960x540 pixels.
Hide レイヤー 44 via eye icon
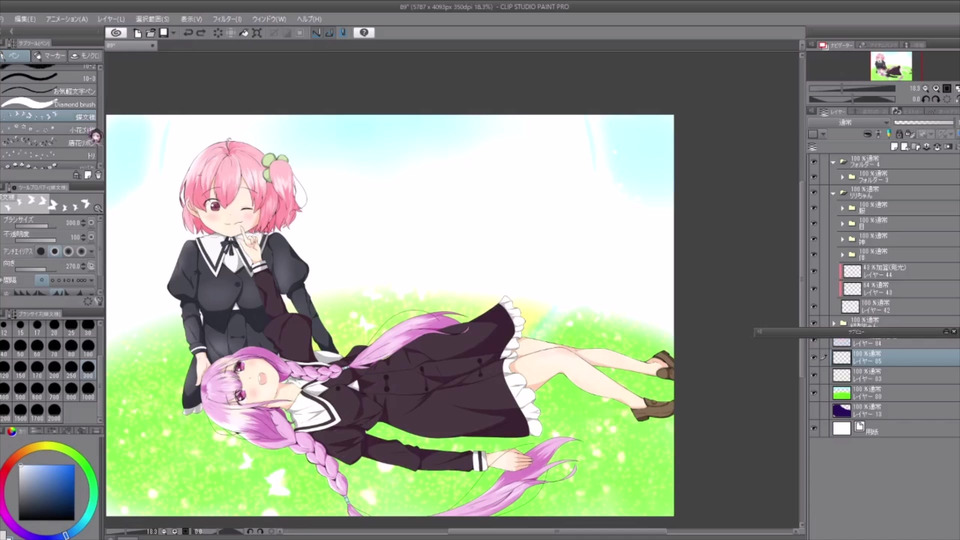814,271
